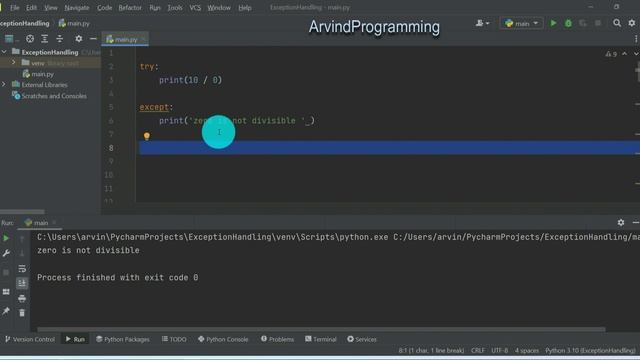Click Collapse All in Project panel
The height and width of the screenshot is (360, 640).
[x=60, y=39]
